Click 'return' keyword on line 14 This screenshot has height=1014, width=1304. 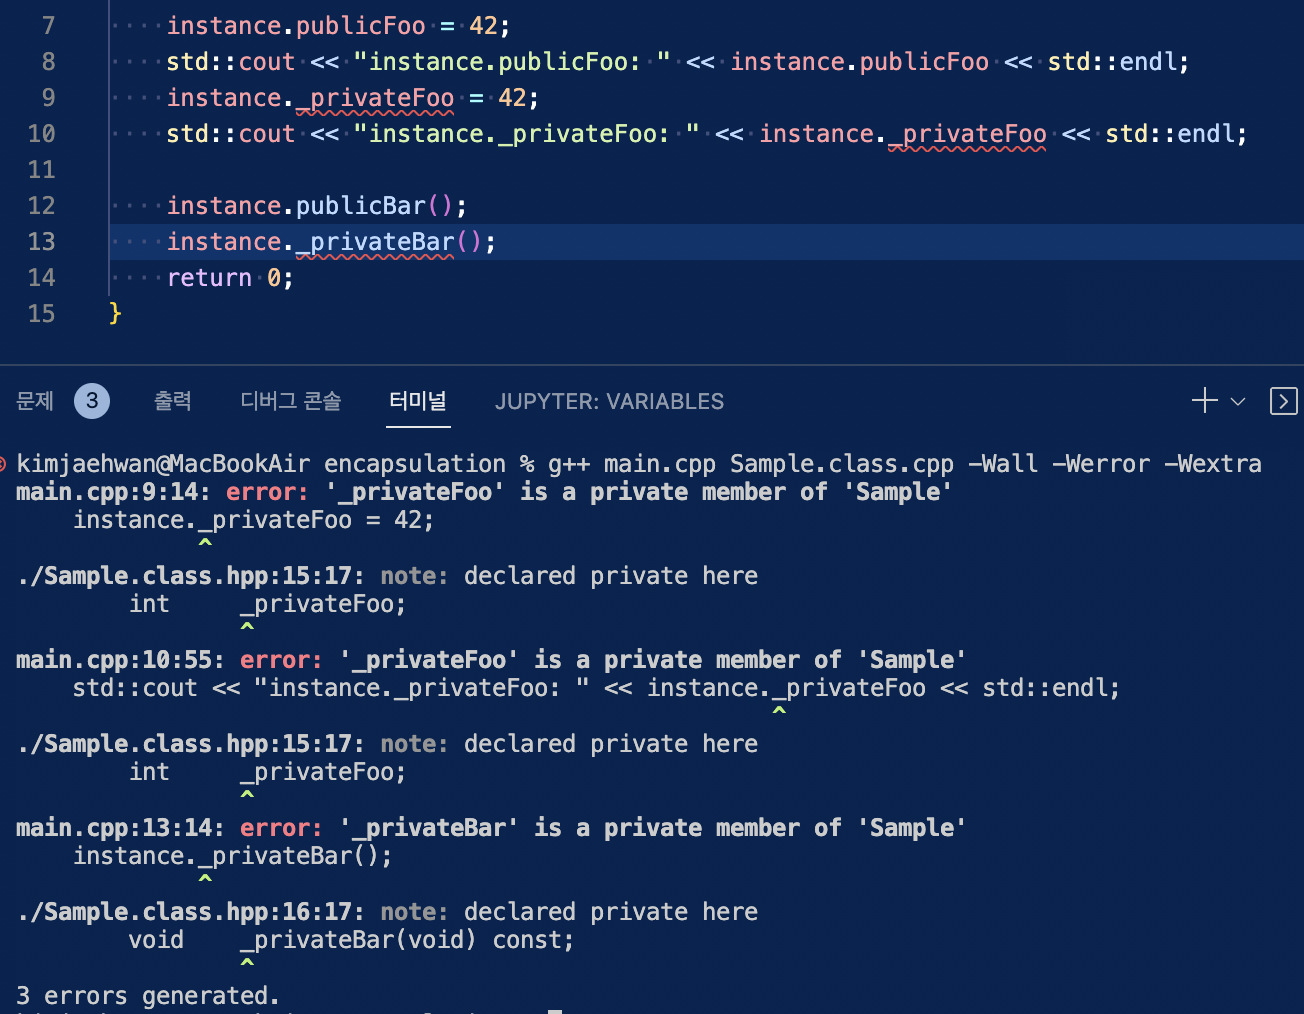[x=209, y=277]
